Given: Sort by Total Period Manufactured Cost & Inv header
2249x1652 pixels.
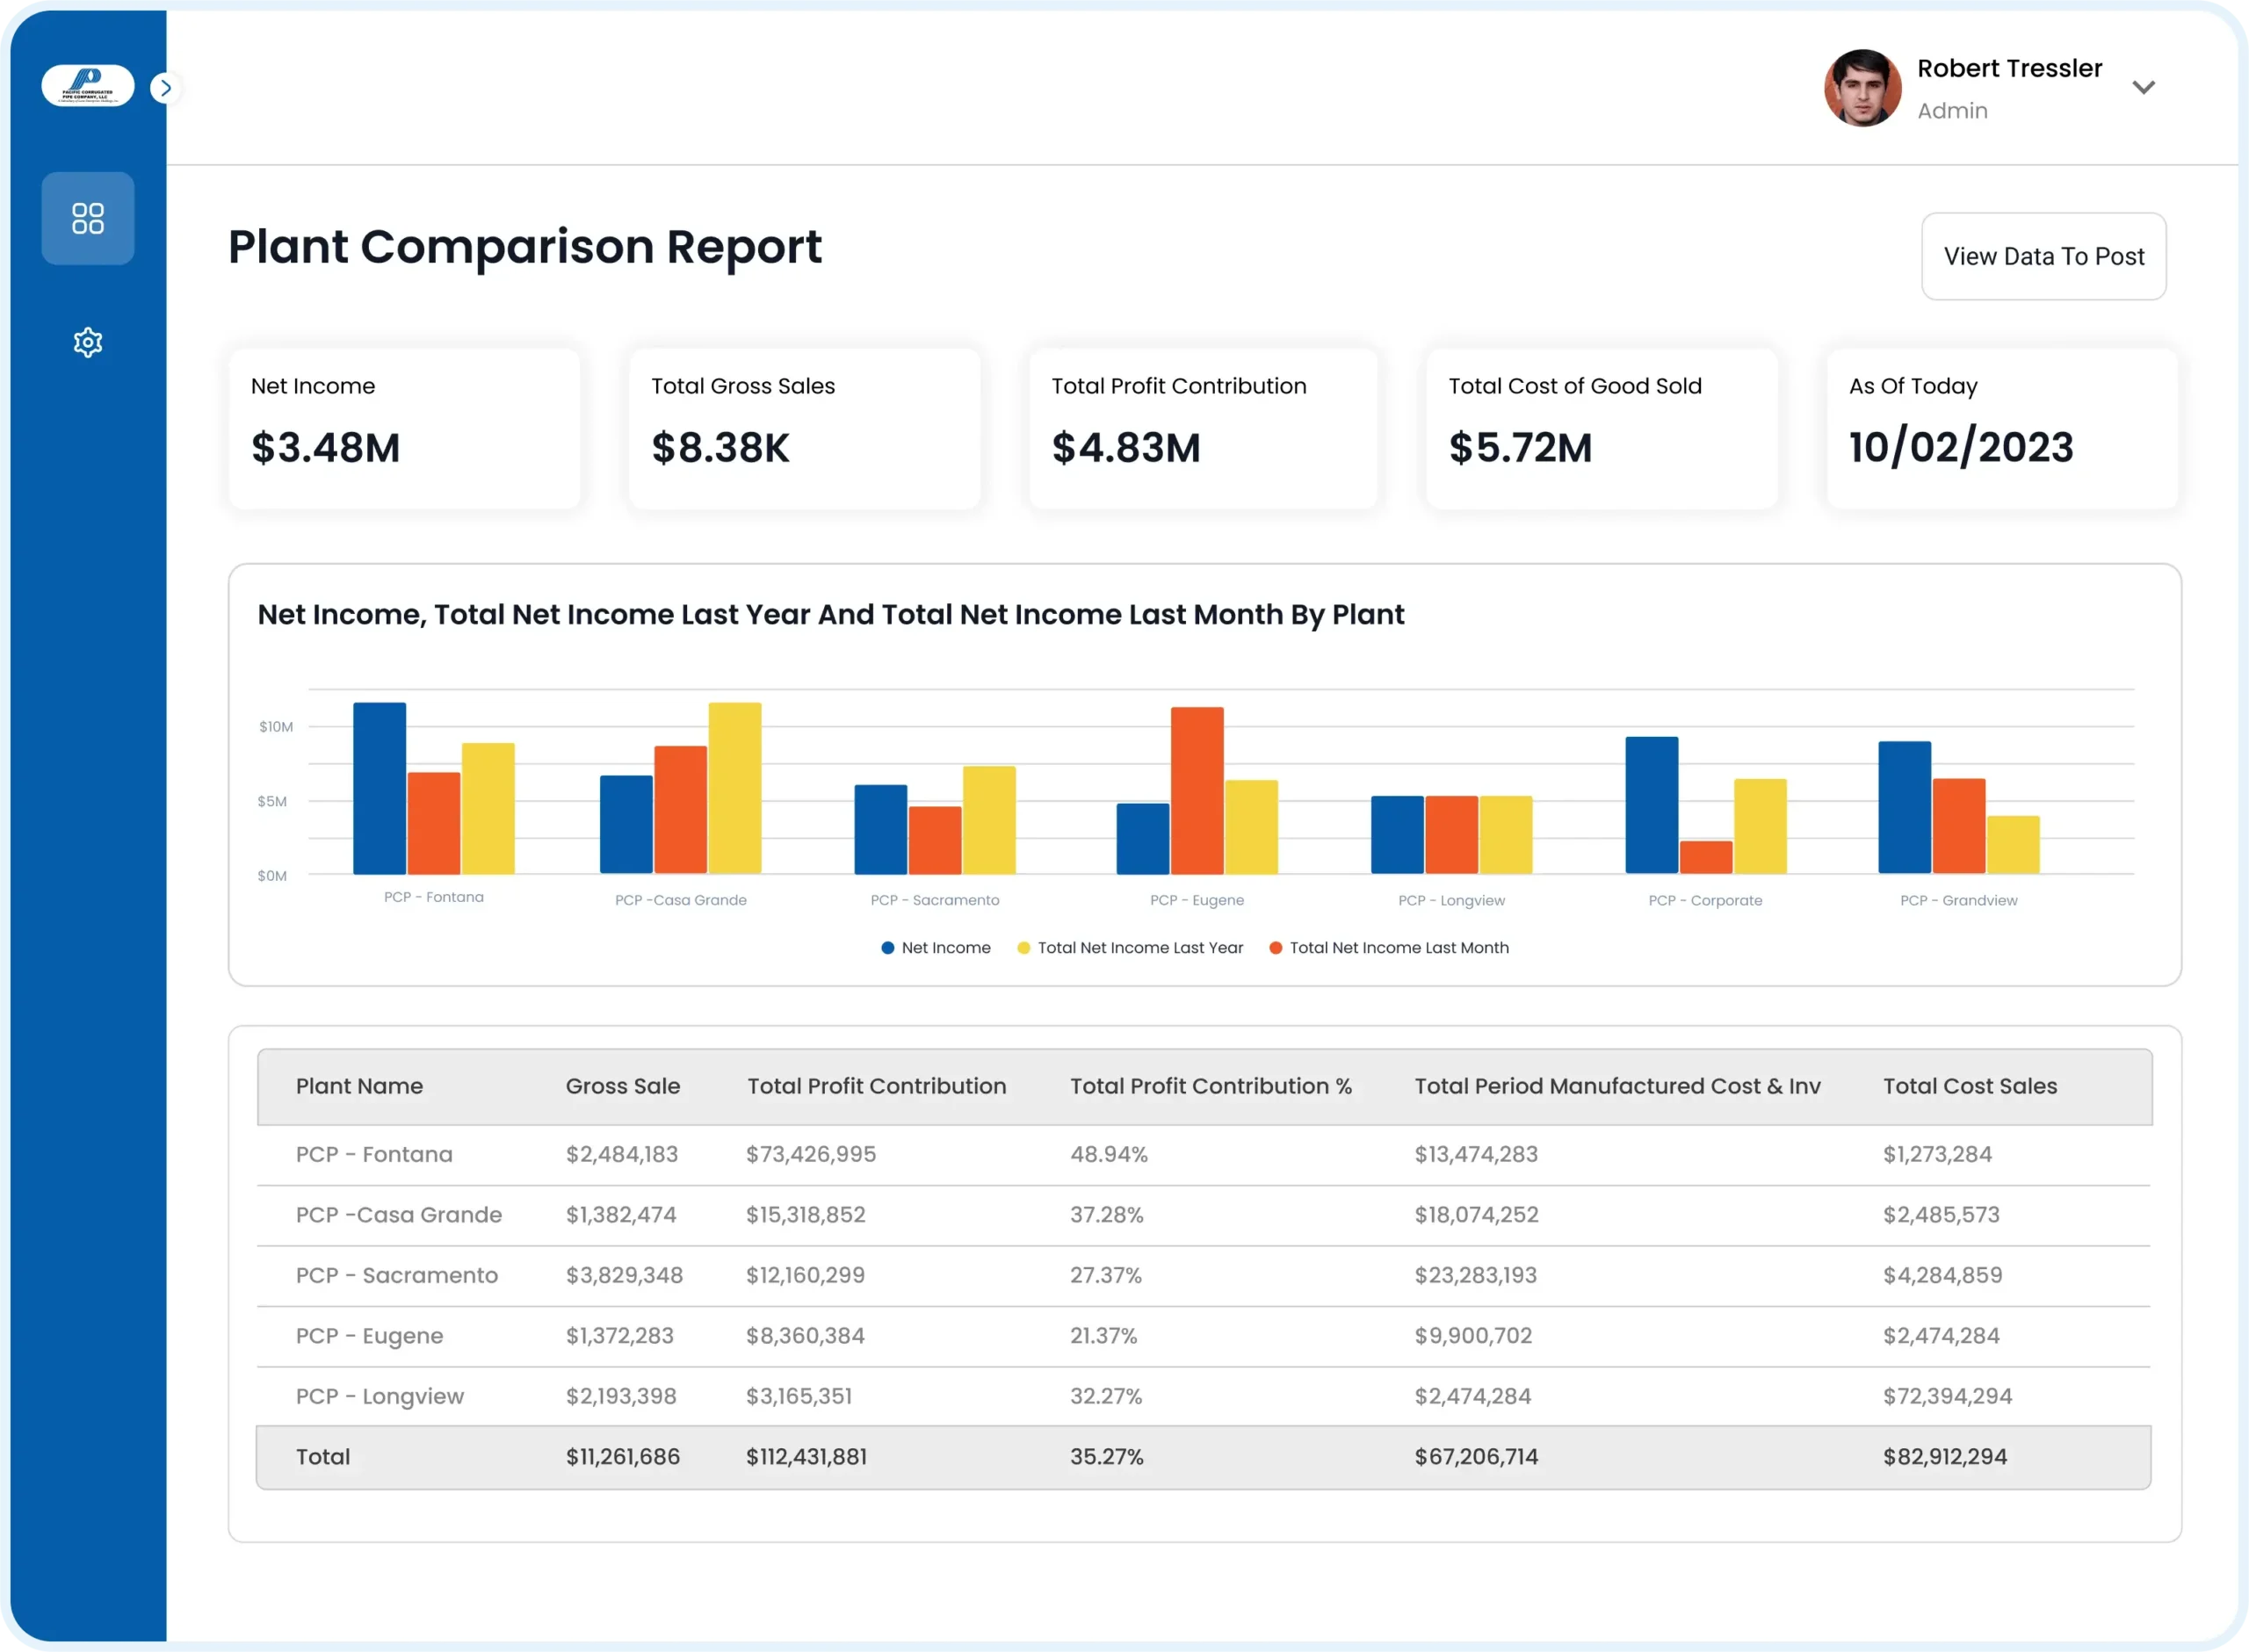Looking at the screenshot, I should click(1617, 1086).
